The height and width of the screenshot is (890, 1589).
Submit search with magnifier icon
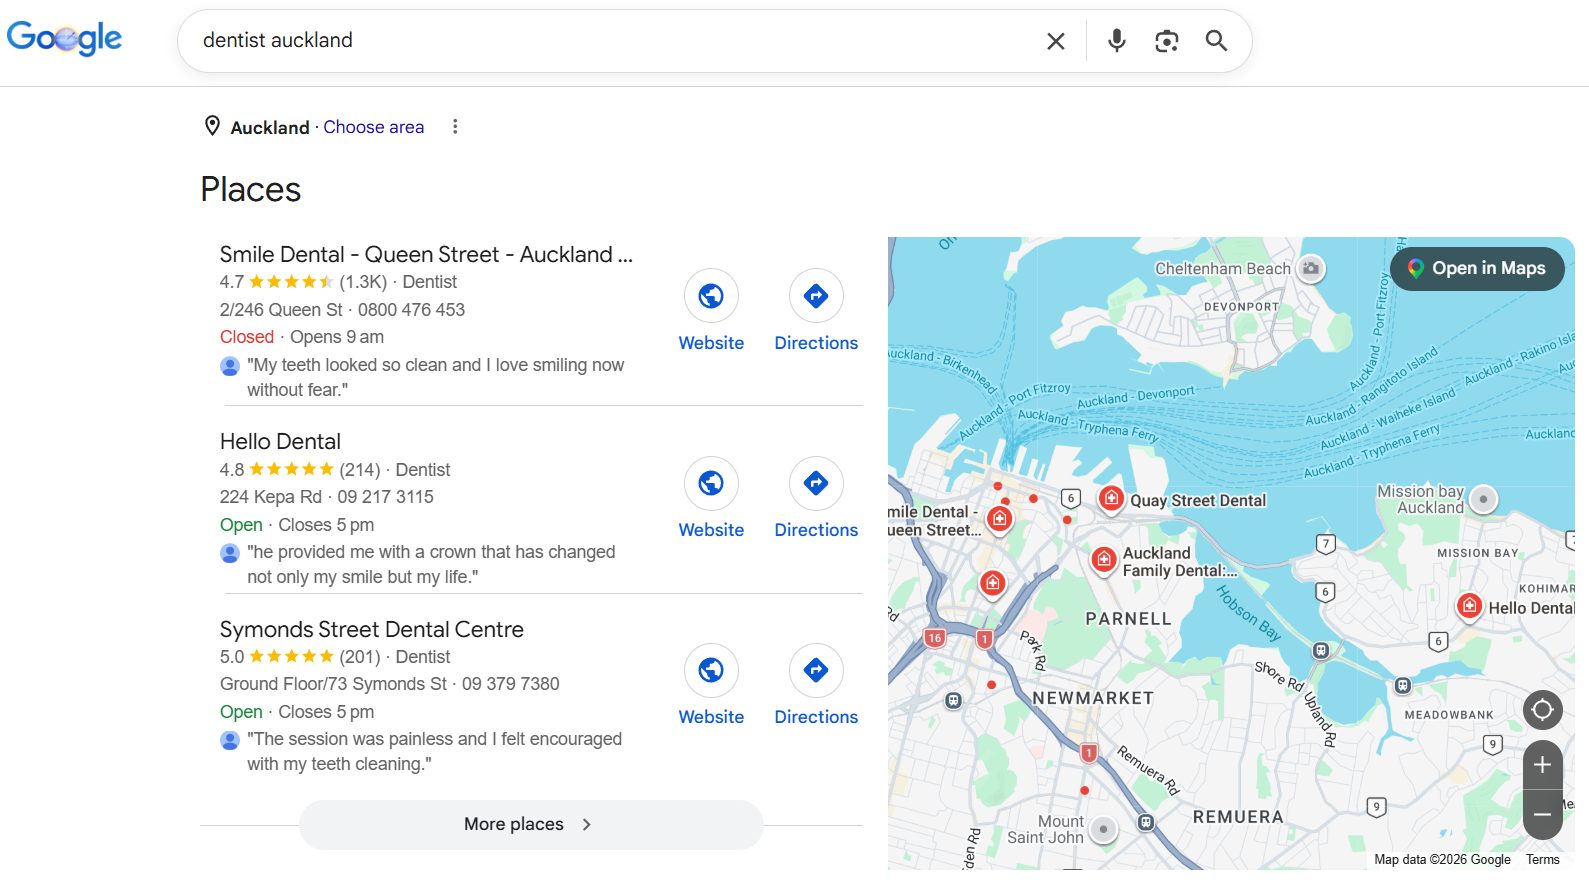pos(1216,41)
